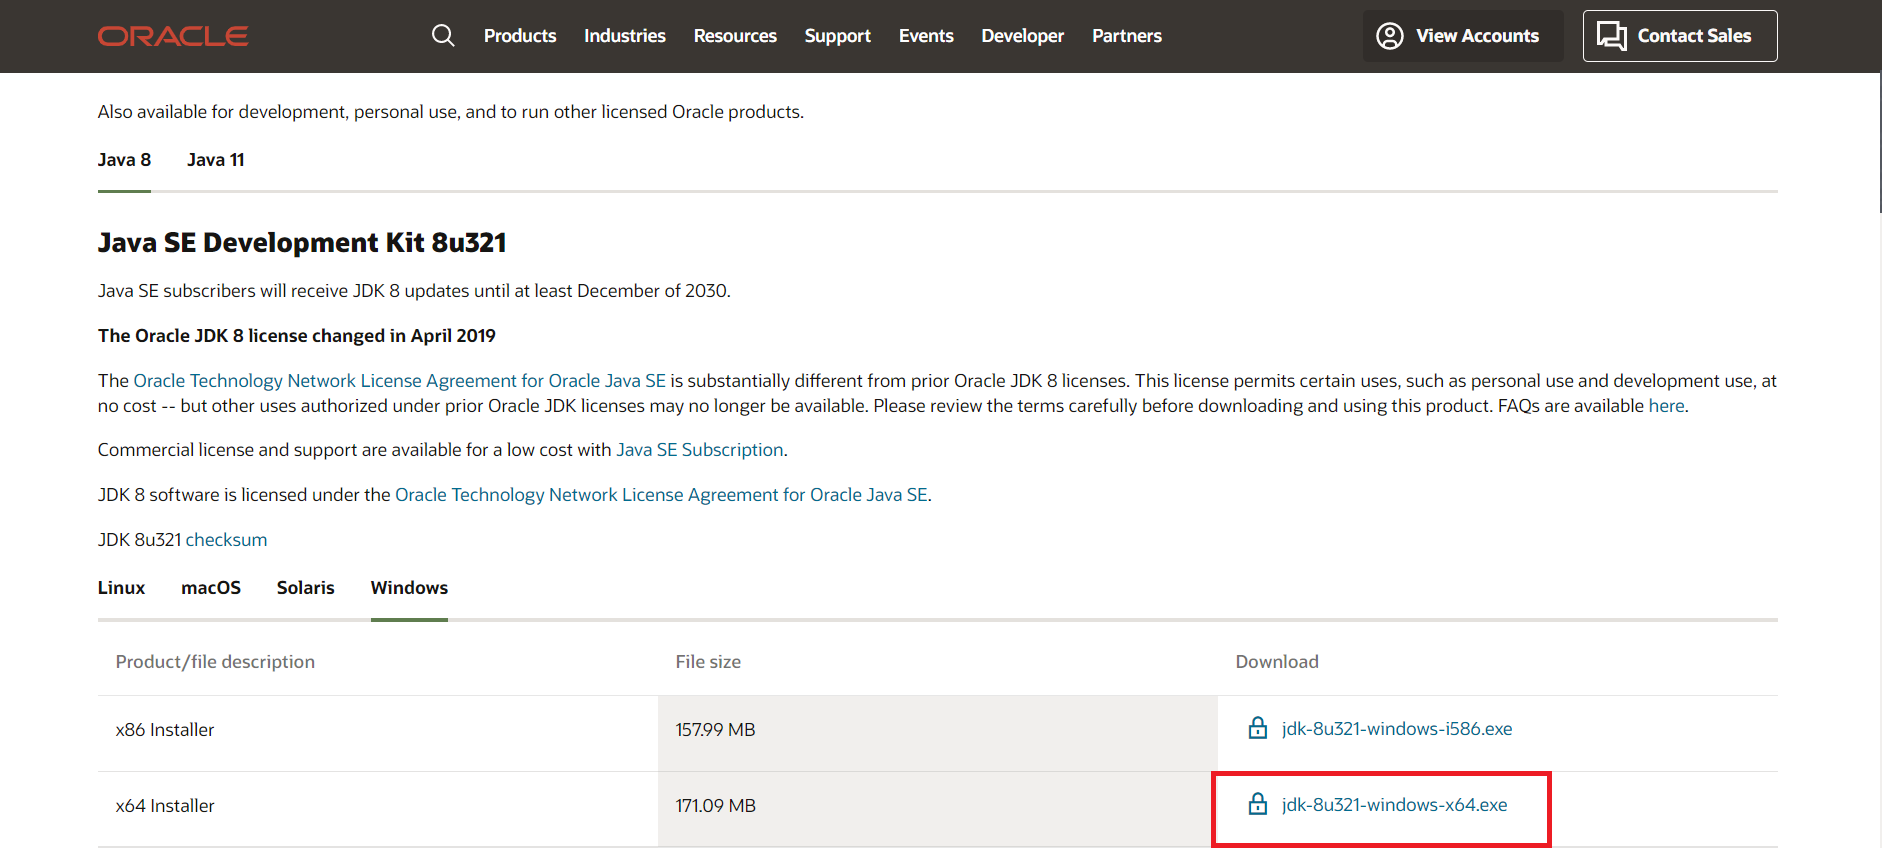
Task: Click the x86 Installer row label
Action: click(x=165, y=730)
